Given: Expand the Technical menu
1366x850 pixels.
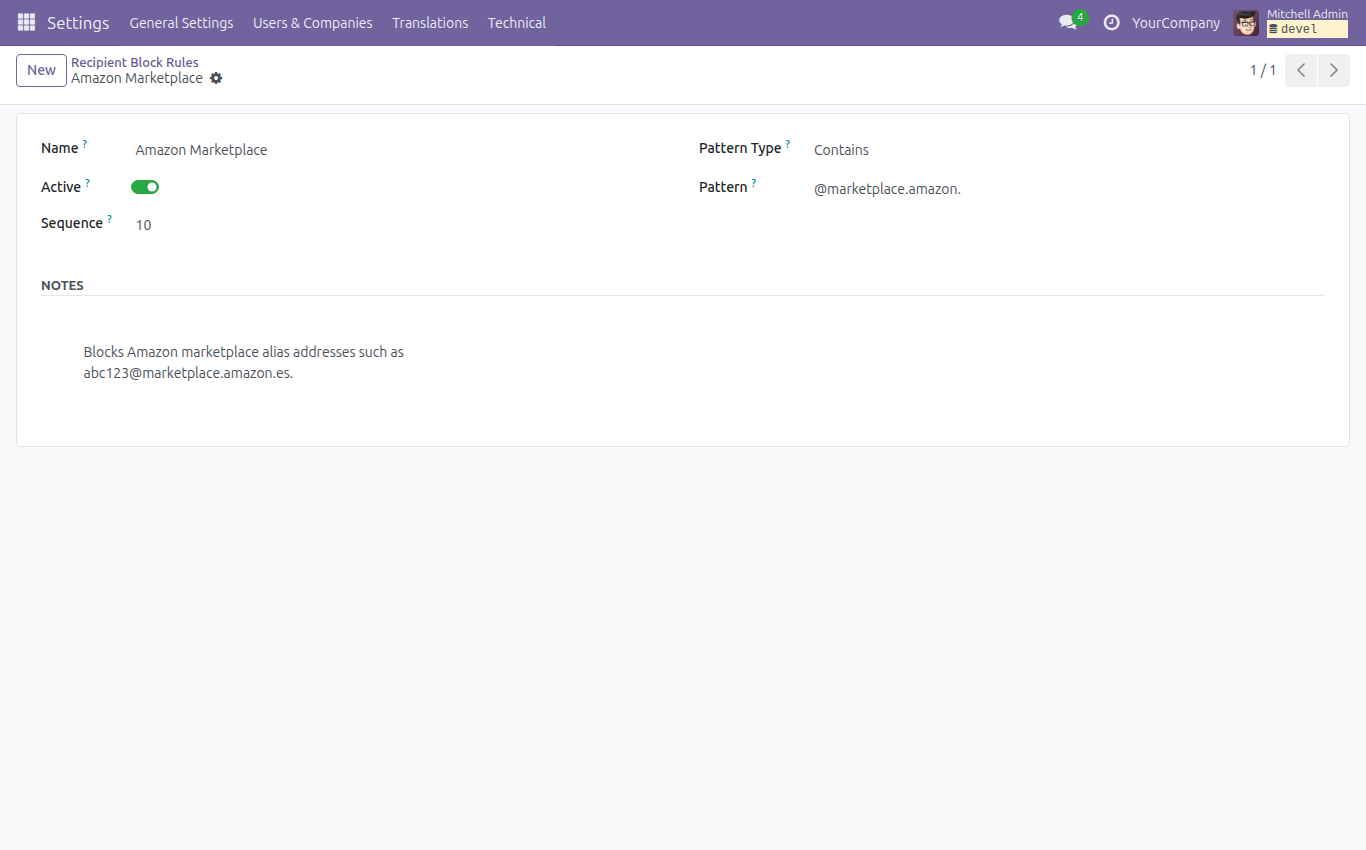Looking at the screenshot, I should [517, 22].
